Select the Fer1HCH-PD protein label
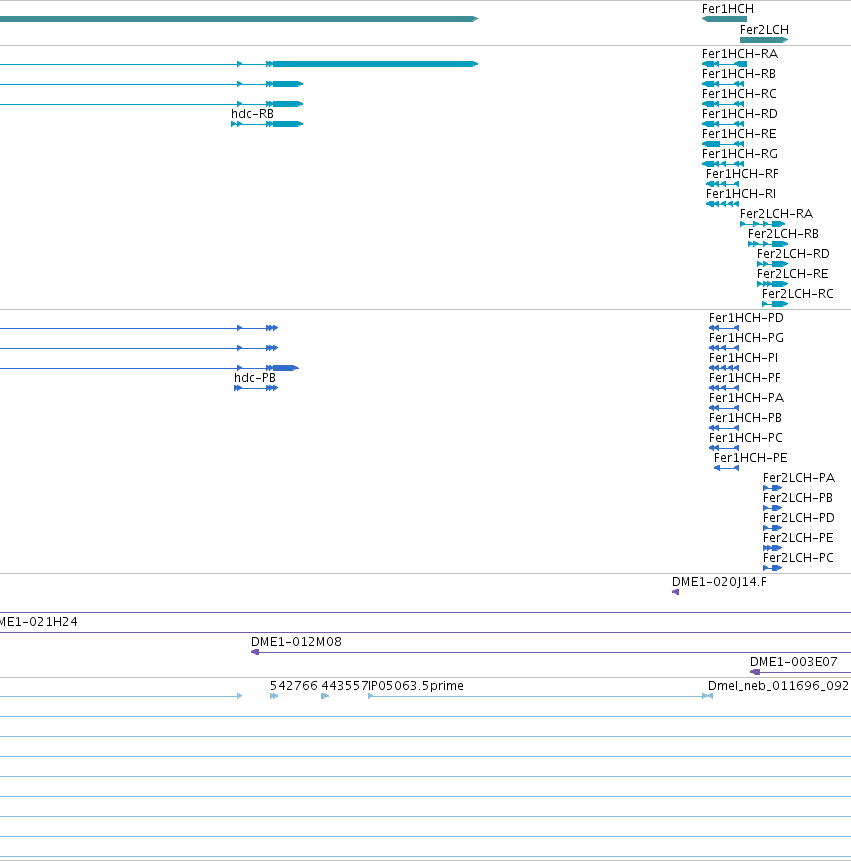This screenshot has height=861, width=851. click(746, 318)
